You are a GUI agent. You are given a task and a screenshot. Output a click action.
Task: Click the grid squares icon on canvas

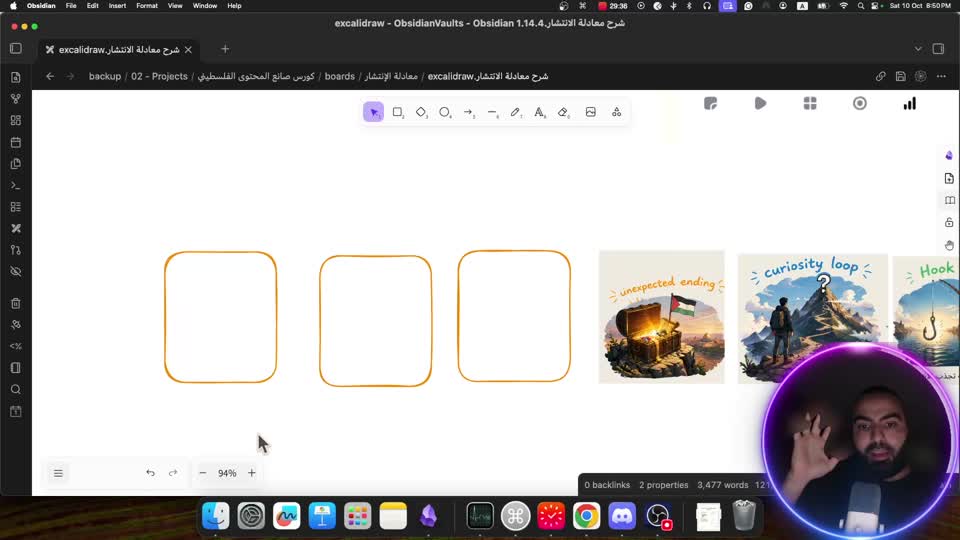tap(810, 103)
